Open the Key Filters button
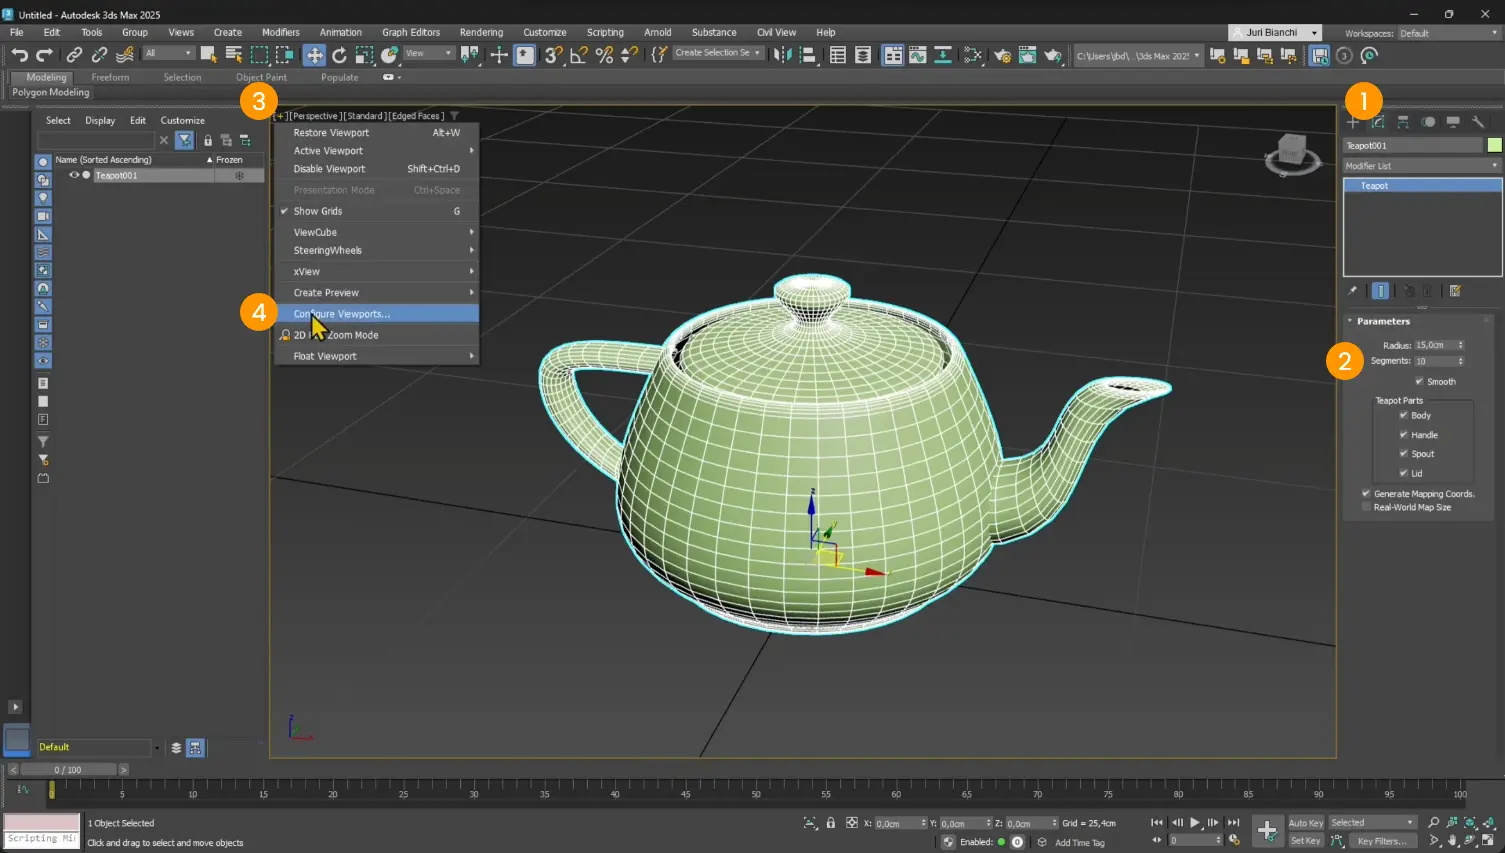The height and width of the screenshot is (853, 1505). pyautogui.click(x=1382, y=841)
